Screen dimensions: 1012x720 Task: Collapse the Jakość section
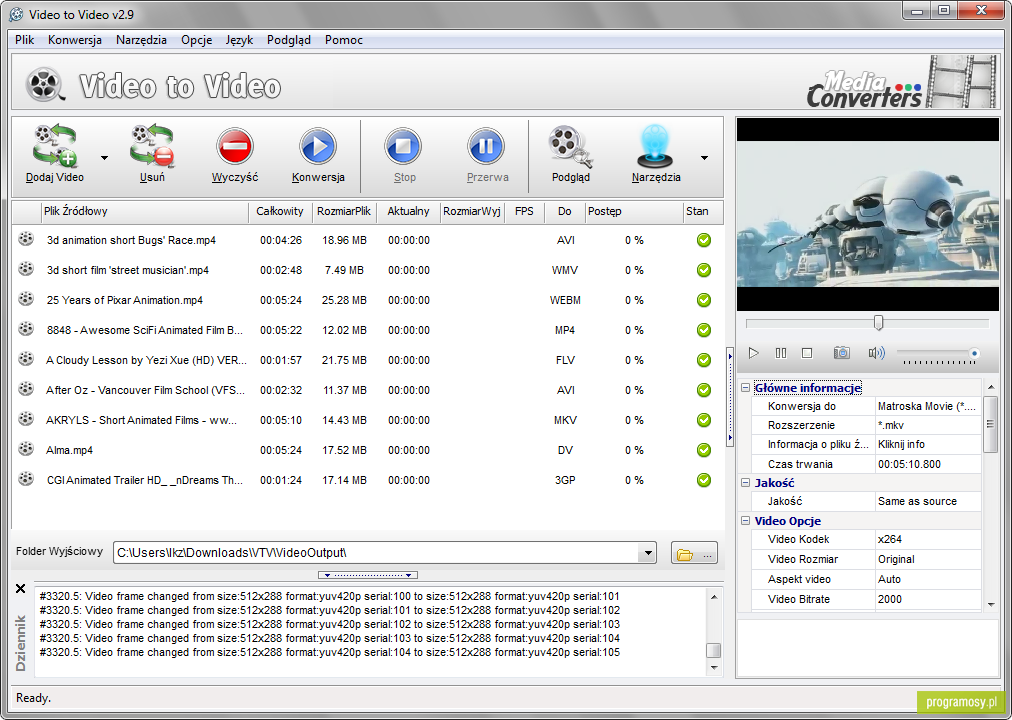tap(745, 483)
